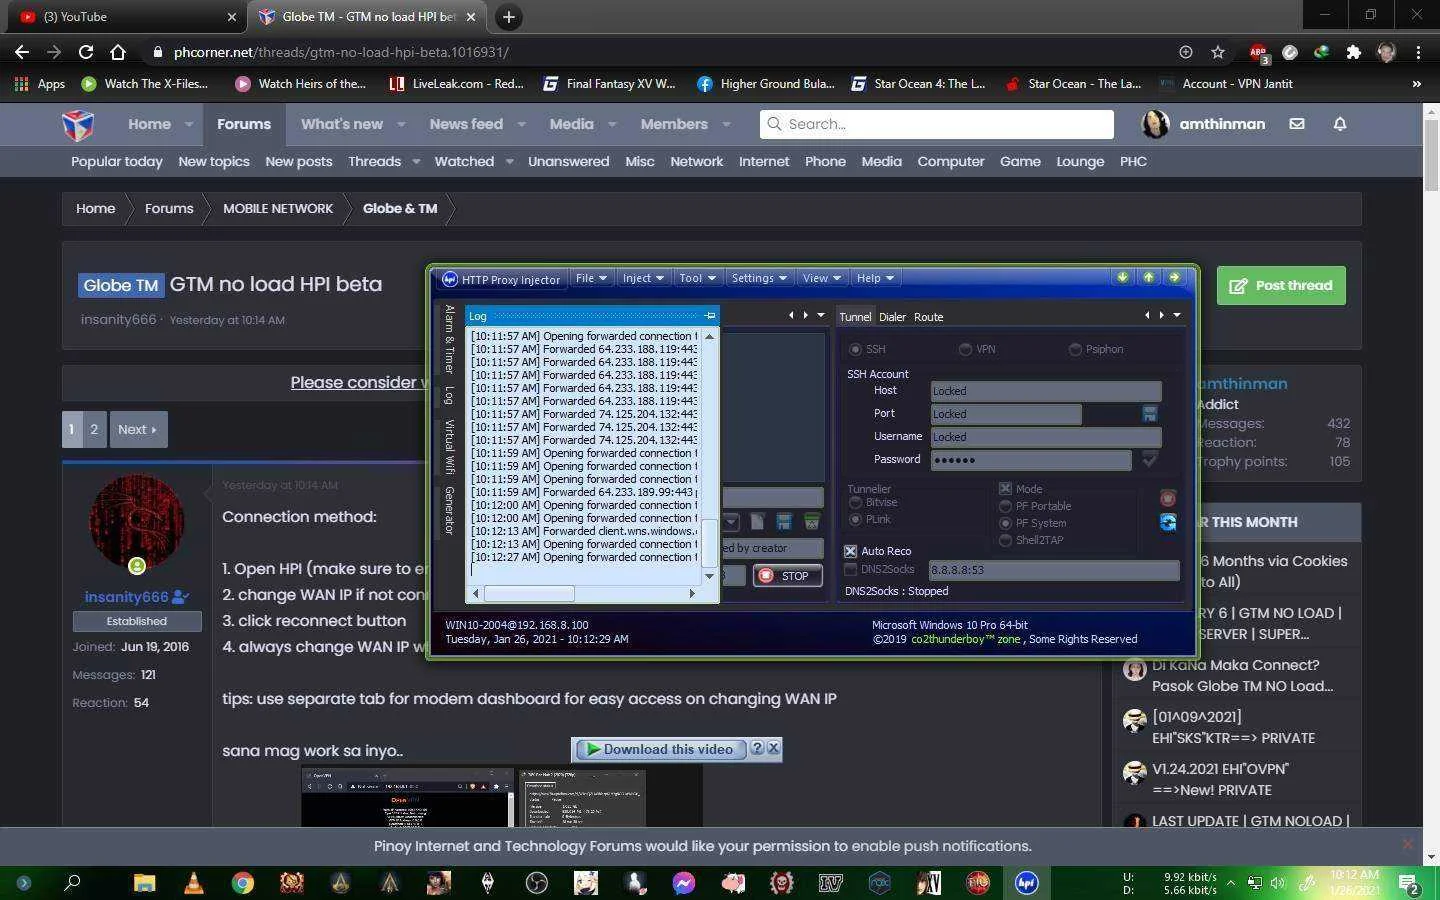
Task: Select Shell2TAP mode
Action: pos(1005,540)
